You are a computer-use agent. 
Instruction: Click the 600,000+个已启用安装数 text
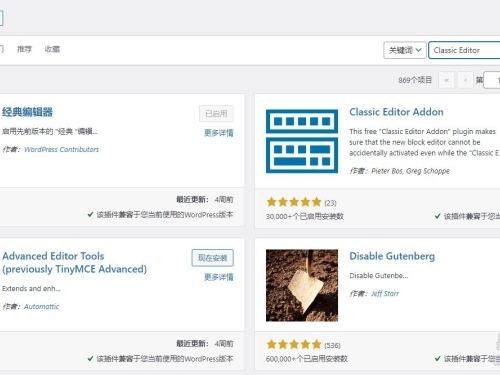(x=307, y=359)
